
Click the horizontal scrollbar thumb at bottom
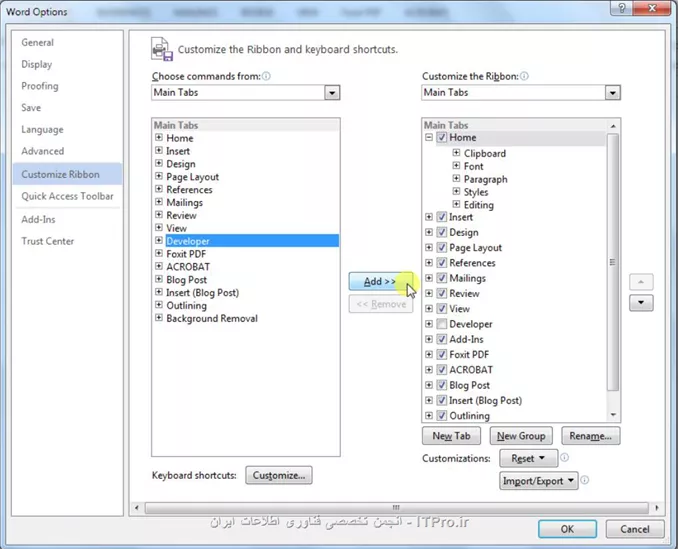click(x=396, y=508)
